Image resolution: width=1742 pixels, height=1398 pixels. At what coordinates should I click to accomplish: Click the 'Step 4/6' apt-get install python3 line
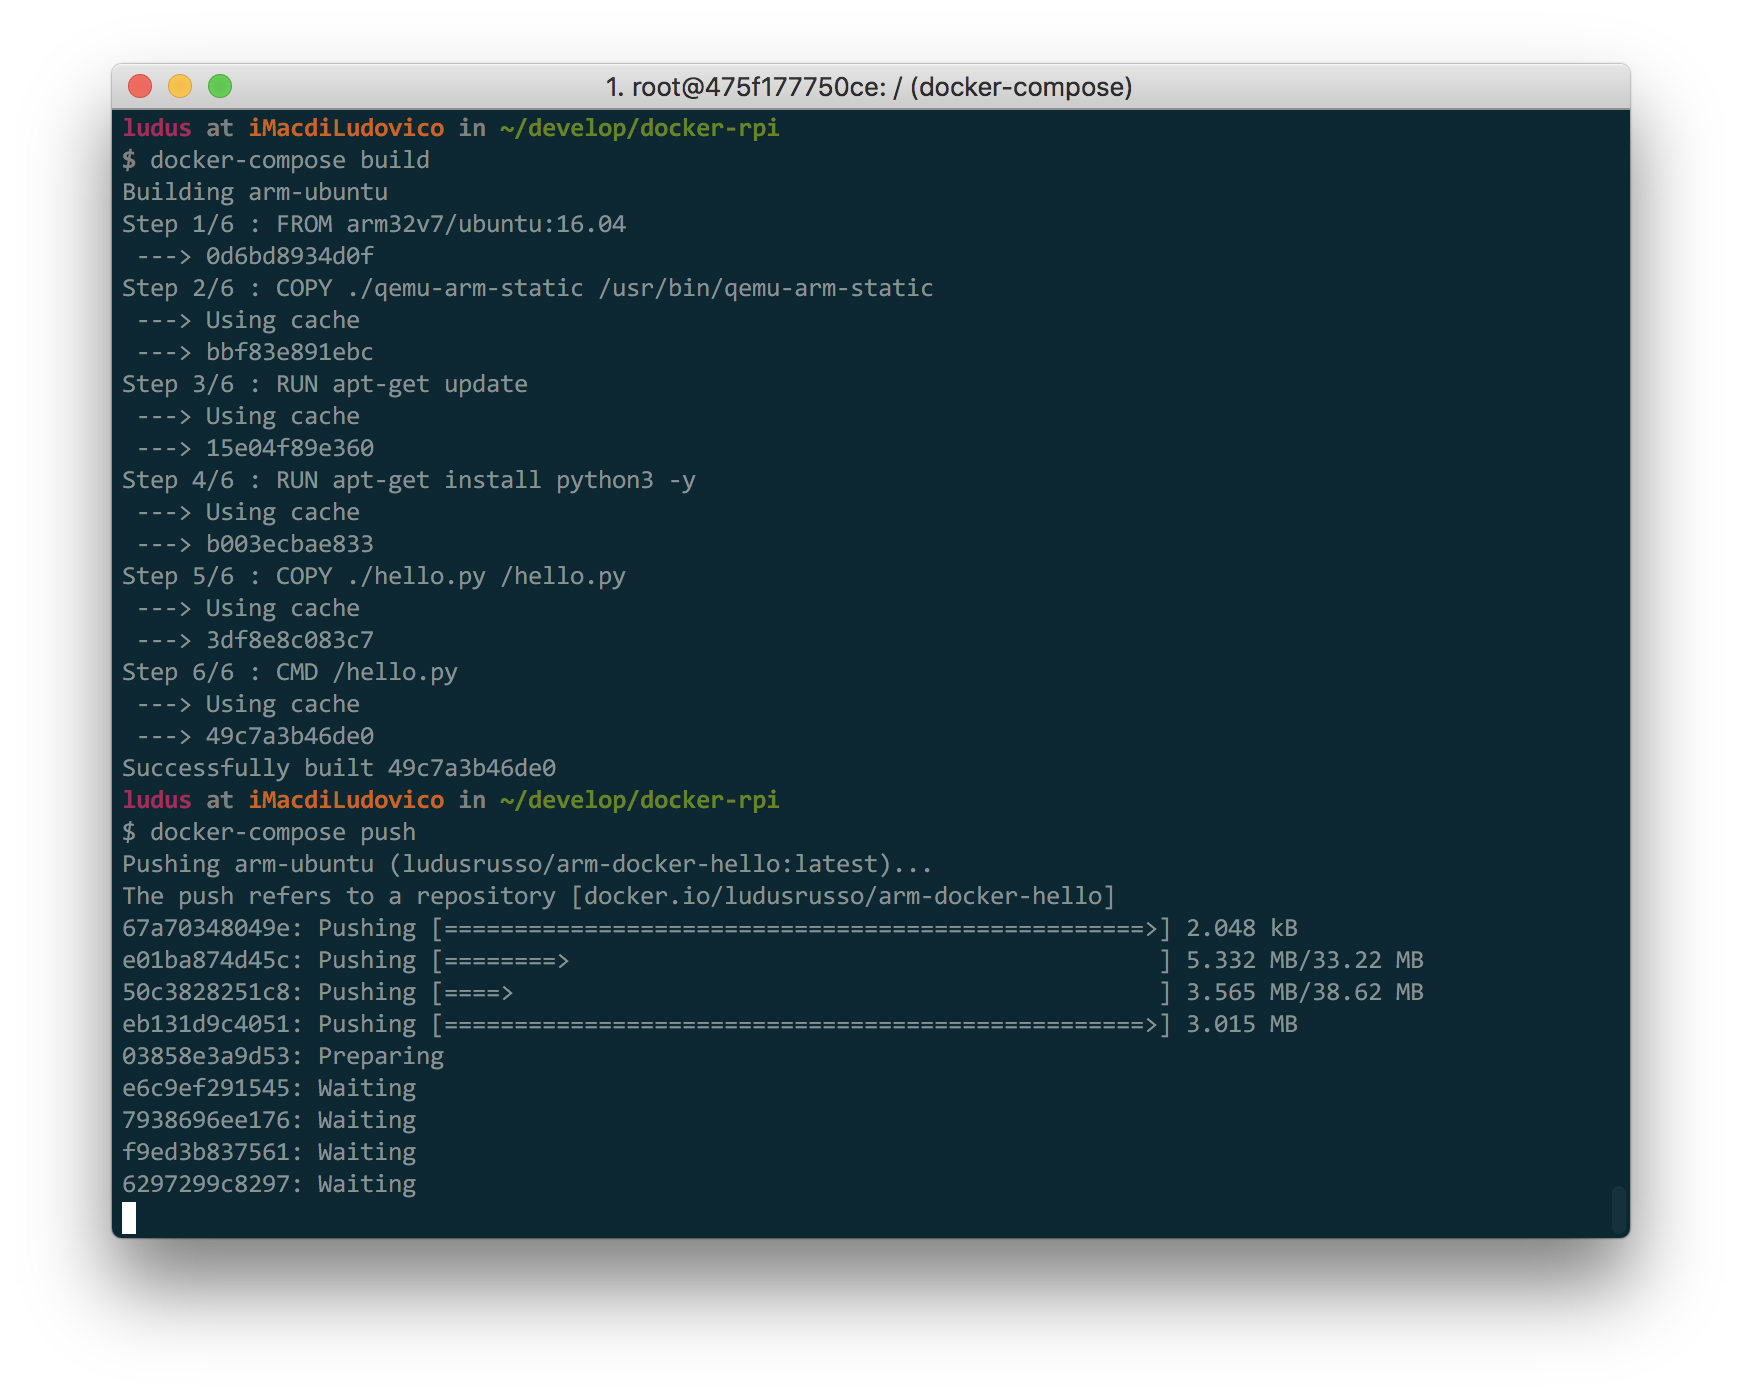[408, 480]
